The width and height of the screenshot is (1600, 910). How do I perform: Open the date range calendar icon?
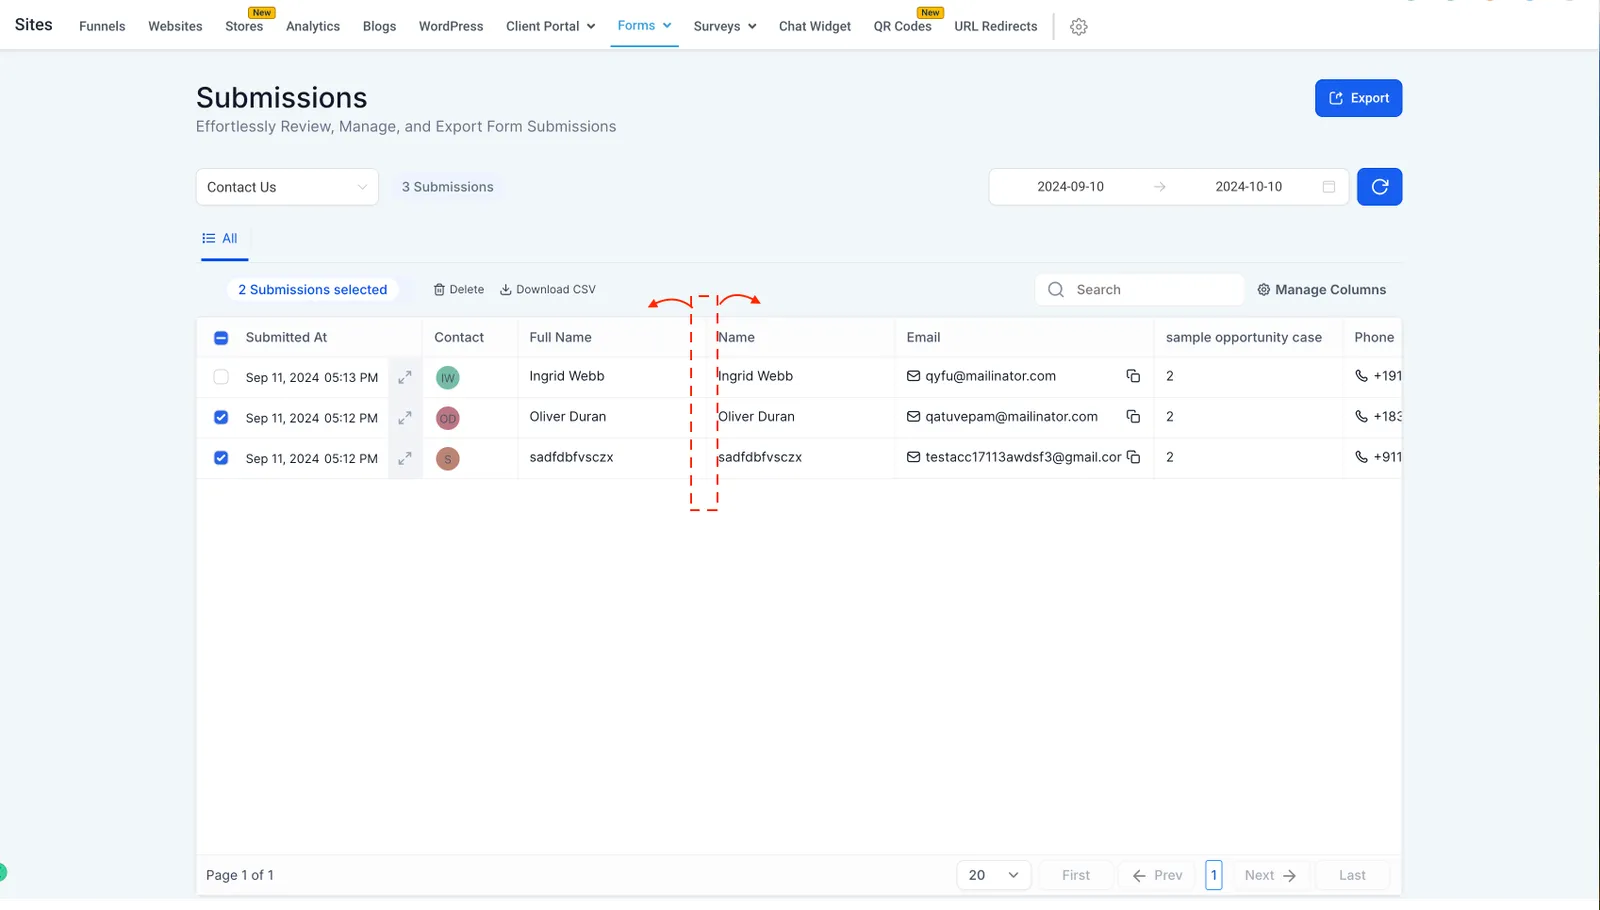click(x=1329, y=187)
